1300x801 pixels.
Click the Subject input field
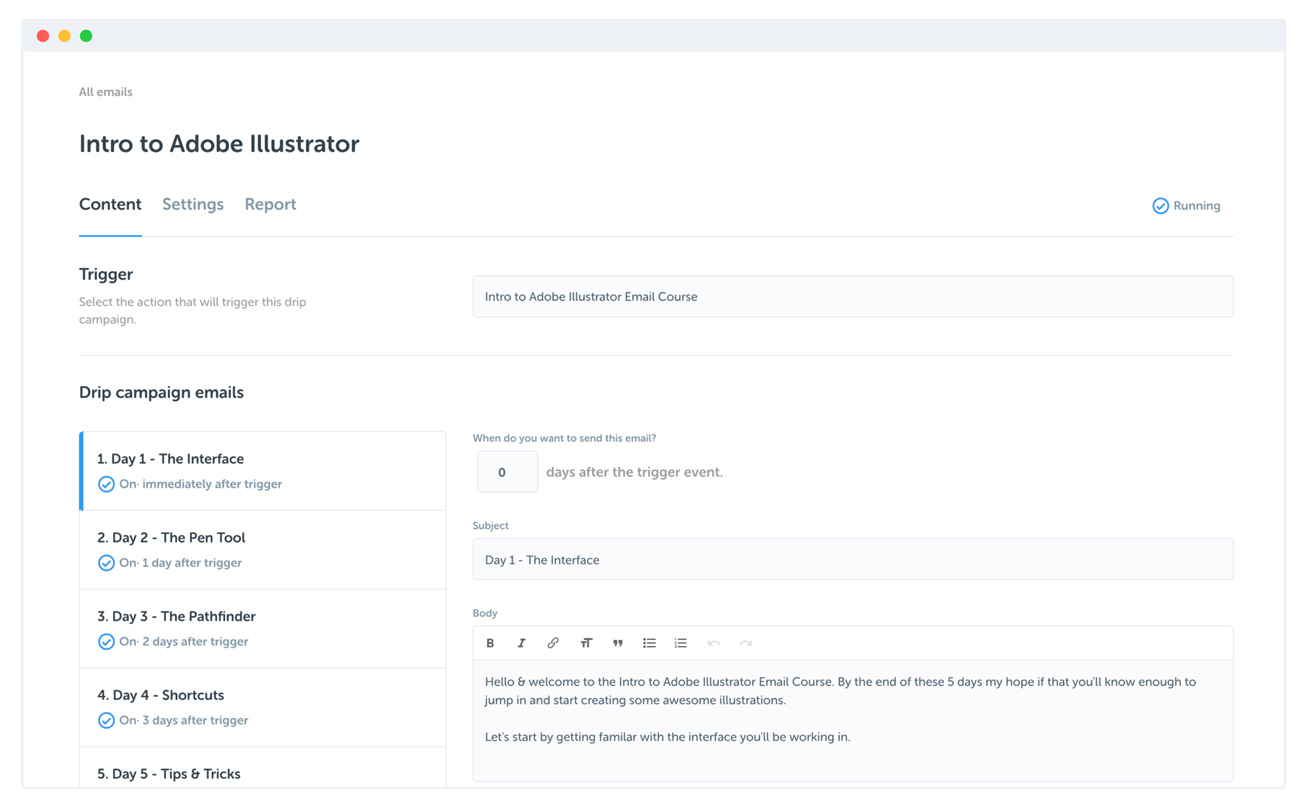[x=853, y=560]
